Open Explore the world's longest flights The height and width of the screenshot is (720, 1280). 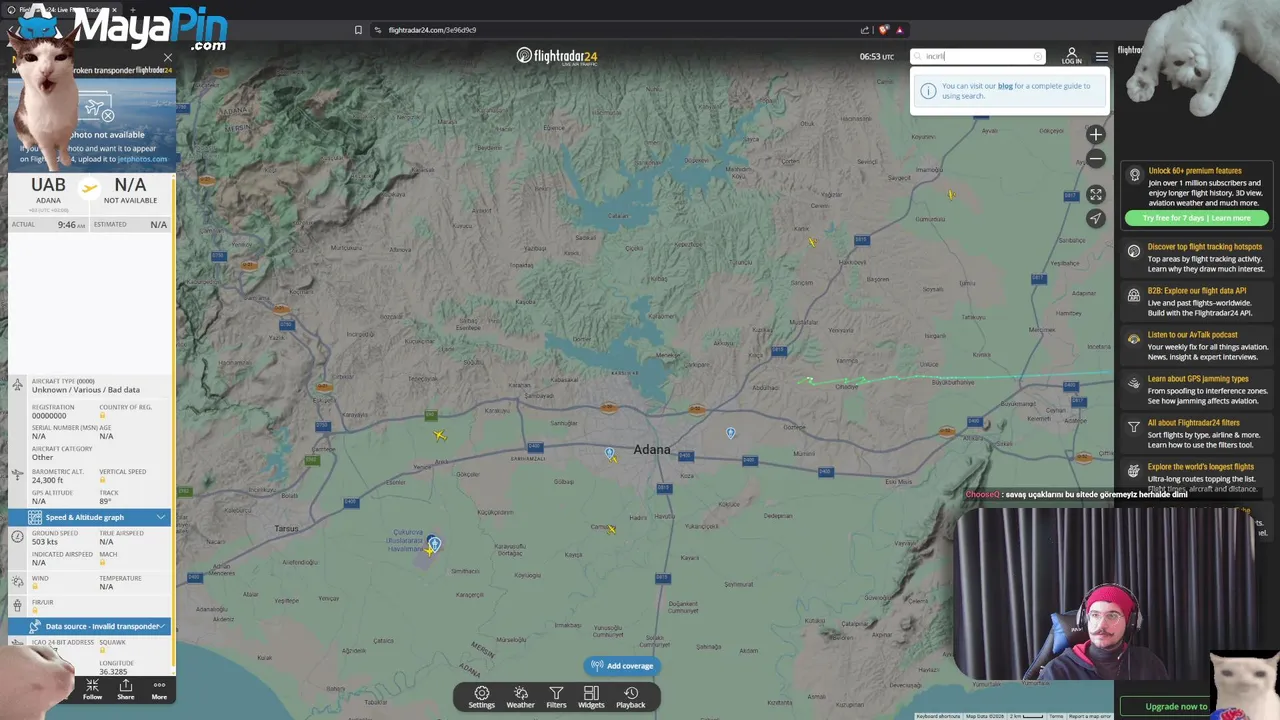click(x=1196, y=477)
